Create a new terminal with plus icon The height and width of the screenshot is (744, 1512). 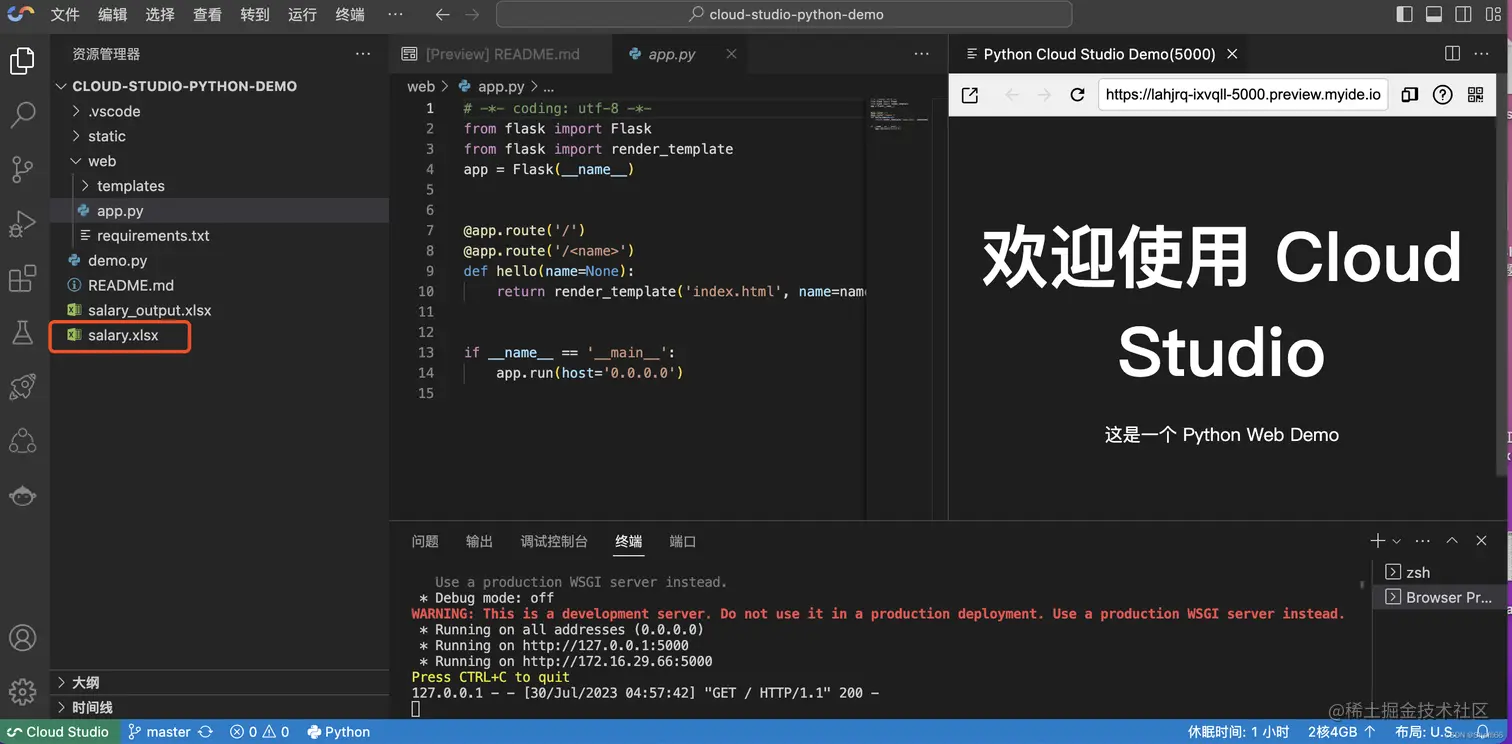click(1377, 541)
